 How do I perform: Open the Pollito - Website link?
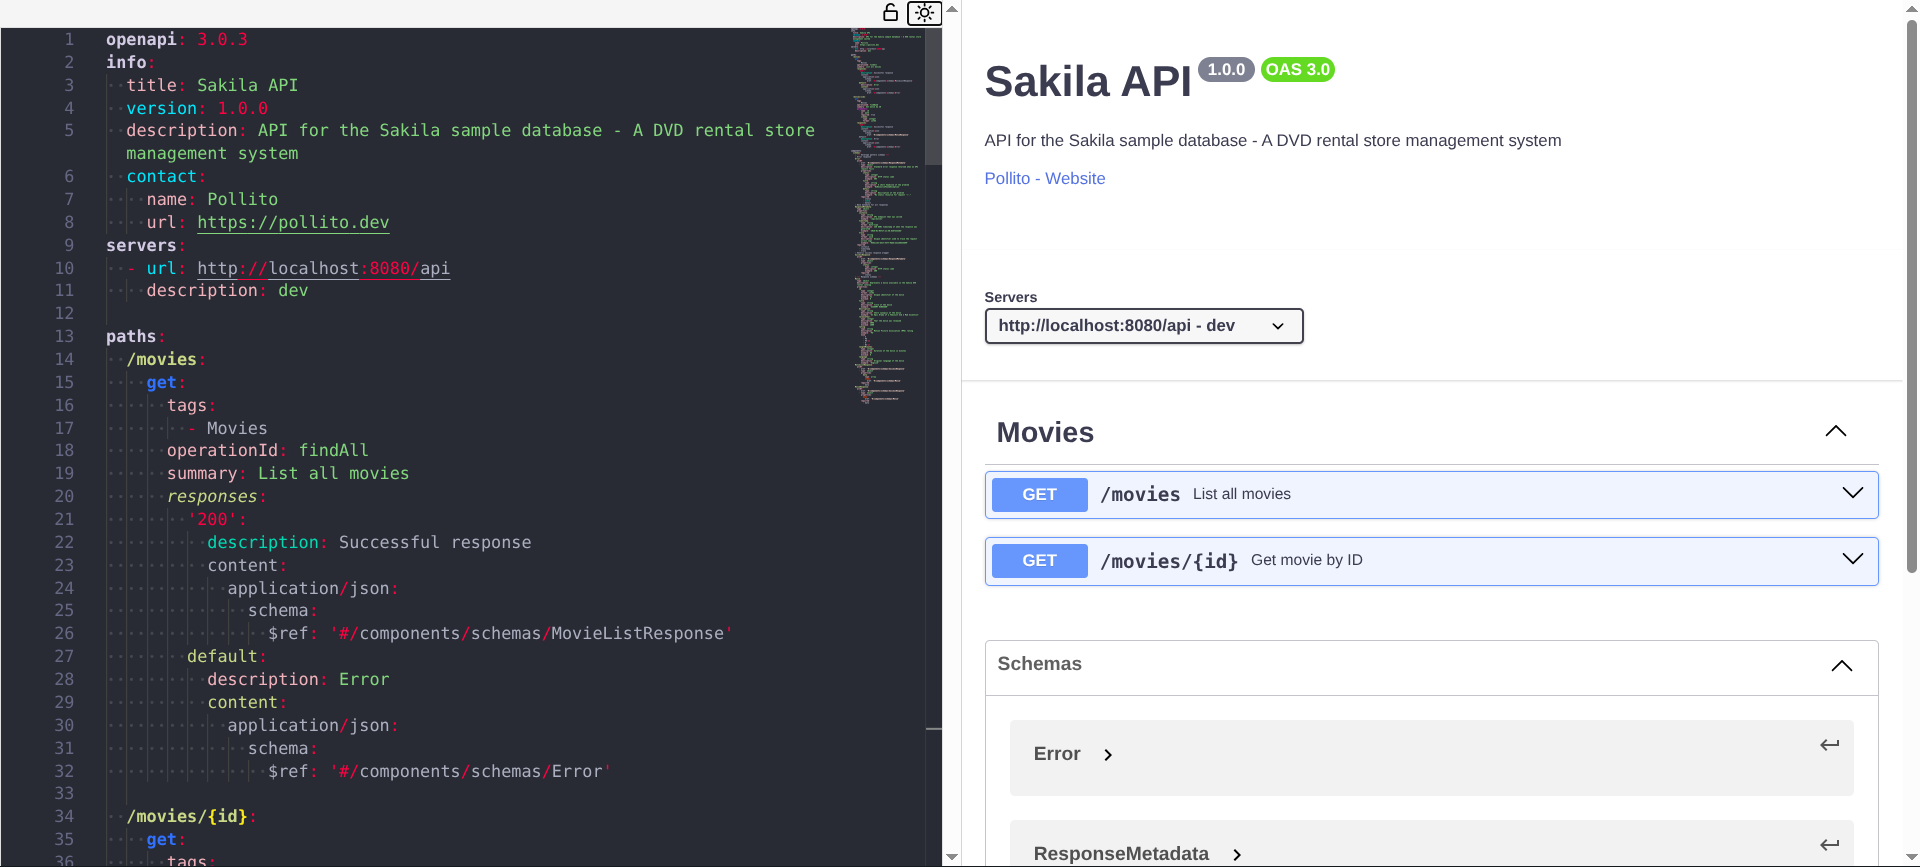1044,178
